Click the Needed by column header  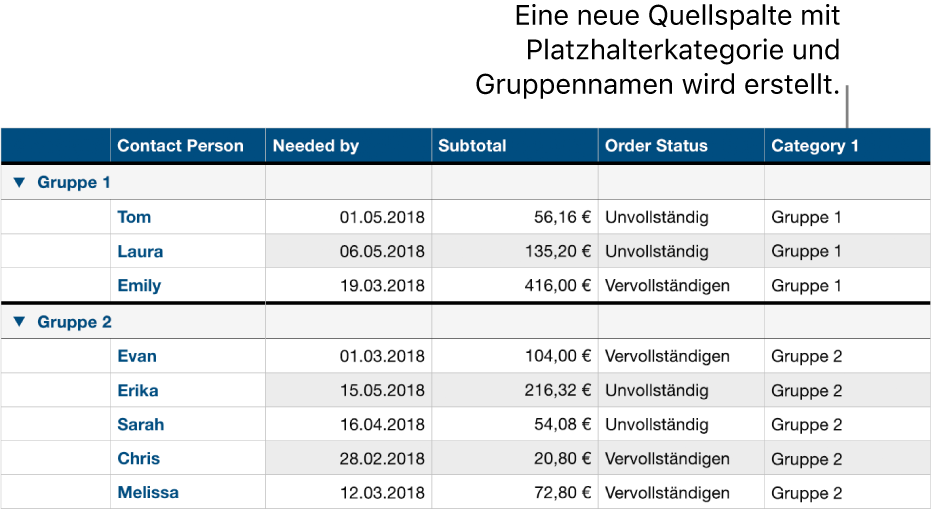click(315, 146)
